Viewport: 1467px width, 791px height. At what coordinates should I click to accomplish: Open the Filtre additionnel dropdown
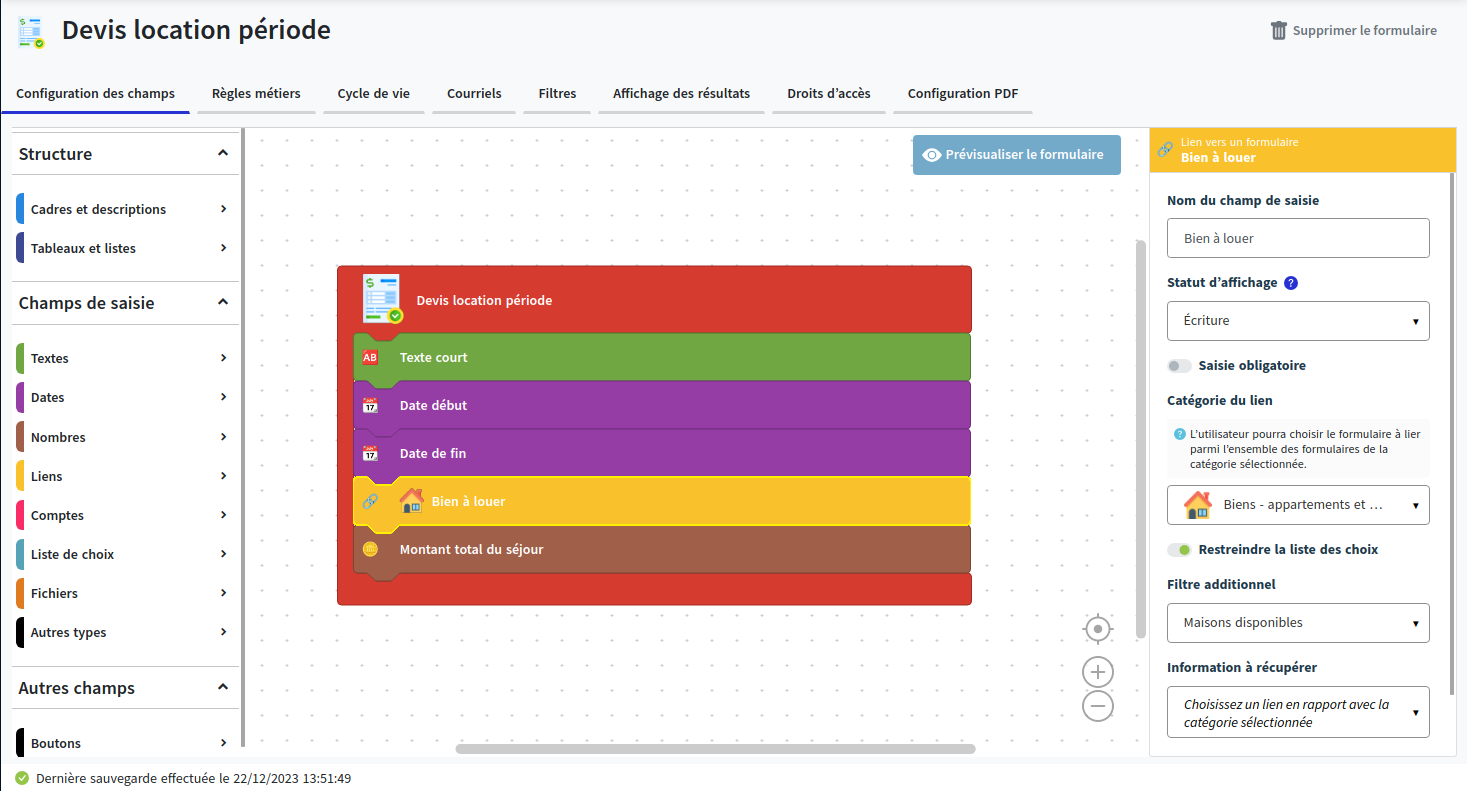(x=1297, y=623)
